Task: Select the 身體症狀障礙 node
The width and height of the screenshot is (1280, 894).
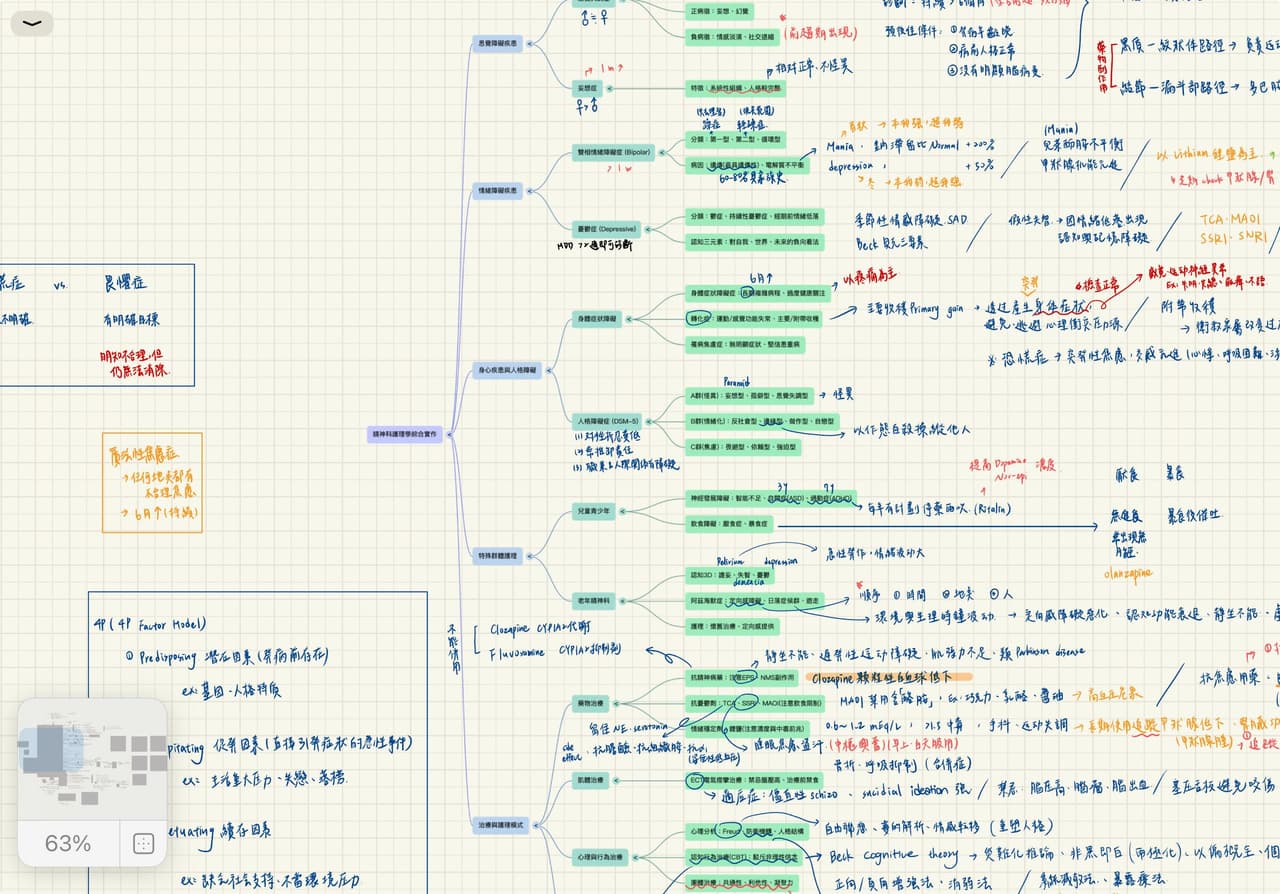Action: point(596,318)
